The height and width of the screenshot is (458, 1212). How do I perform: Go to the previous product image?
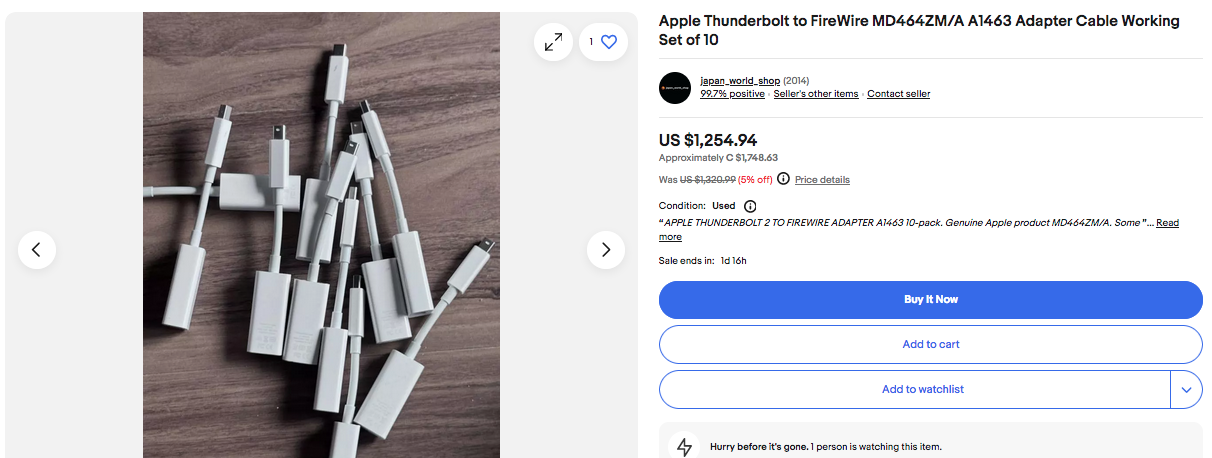coord(37,250)
